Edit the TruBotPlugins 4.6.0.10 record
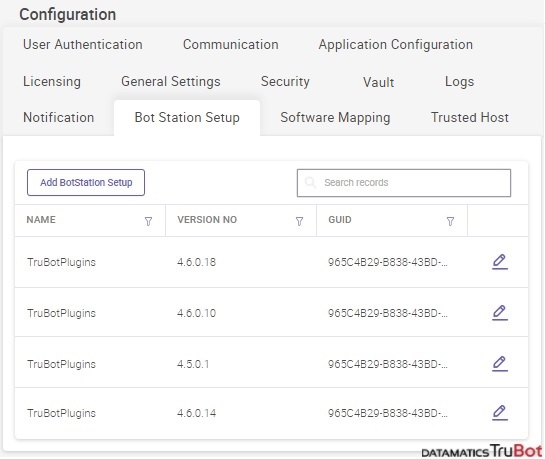This screenshot has height=459, width=545. pos(500,313)
